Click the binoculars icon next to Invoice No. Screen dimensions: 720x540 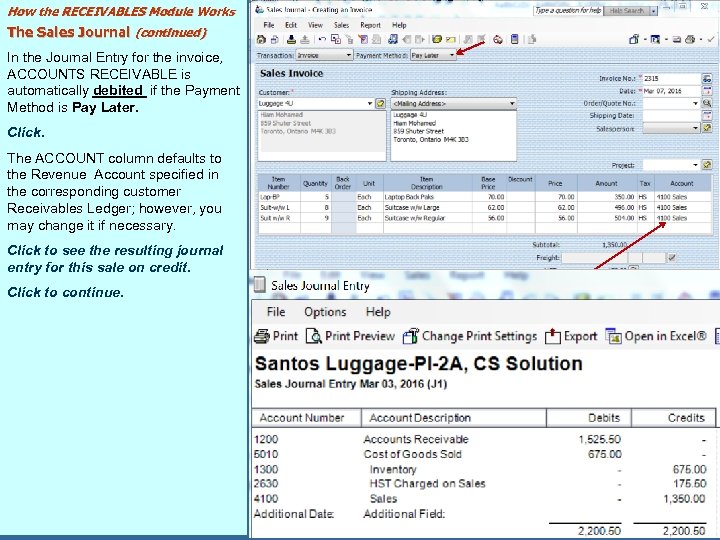click(x=707, y=79)
